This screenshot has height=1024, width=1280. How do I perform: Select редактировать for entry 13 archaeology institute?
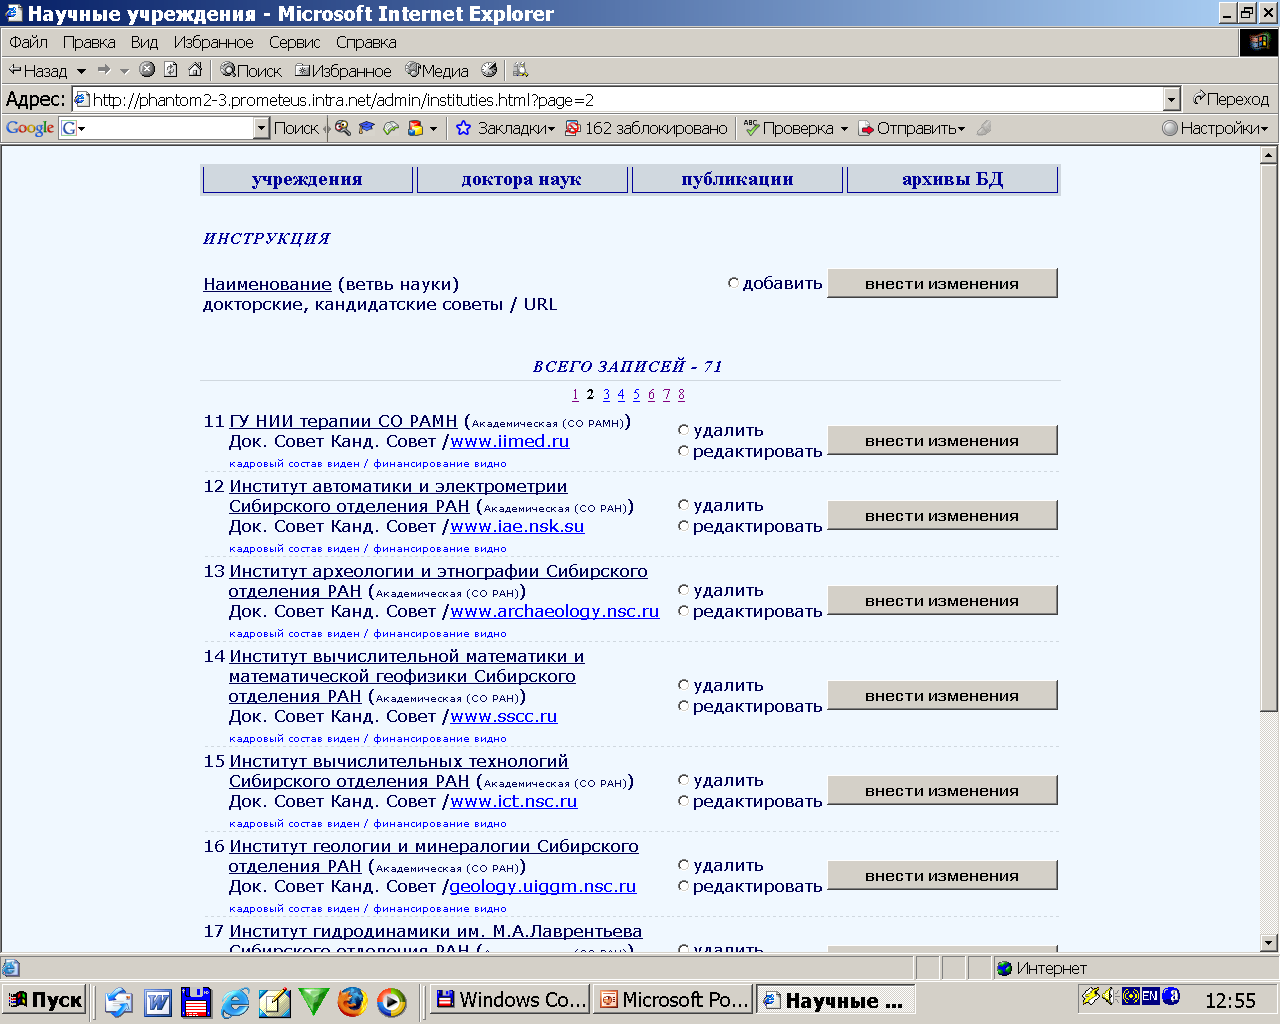pyautogui.click(x=684, y=611)
